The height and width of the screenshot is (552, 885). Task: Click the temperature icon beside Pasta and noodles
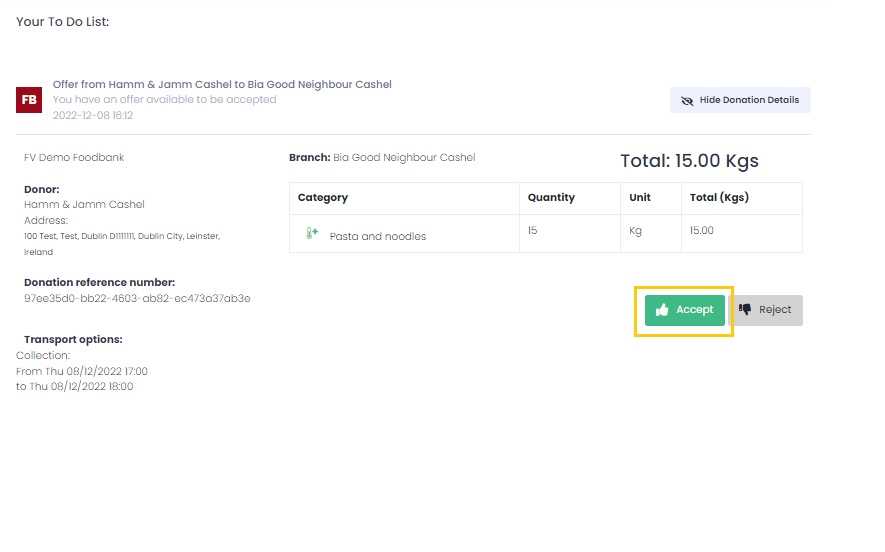pos(312,233)
